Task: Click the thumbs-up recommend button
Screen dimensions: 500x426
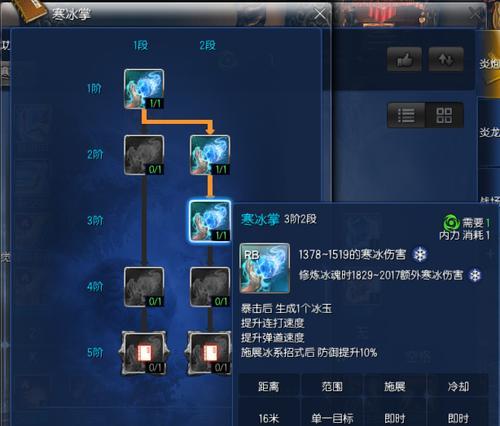Action: [x=404, y=59]
